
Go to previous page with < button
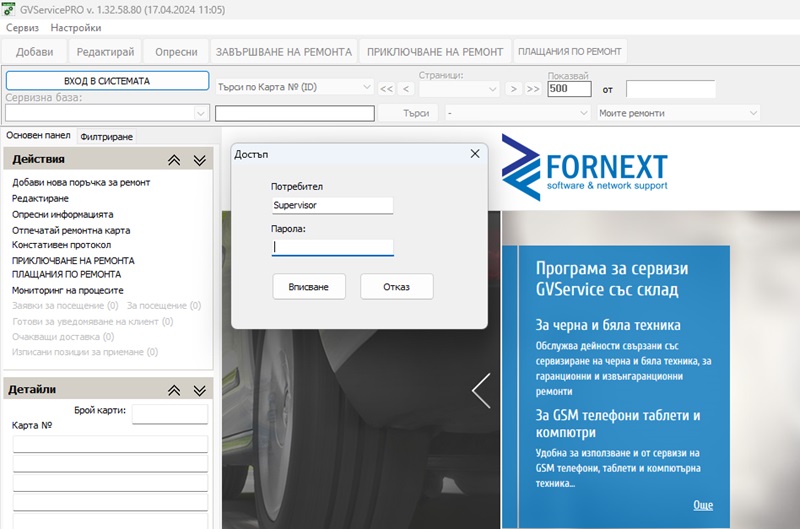point(406,89)
